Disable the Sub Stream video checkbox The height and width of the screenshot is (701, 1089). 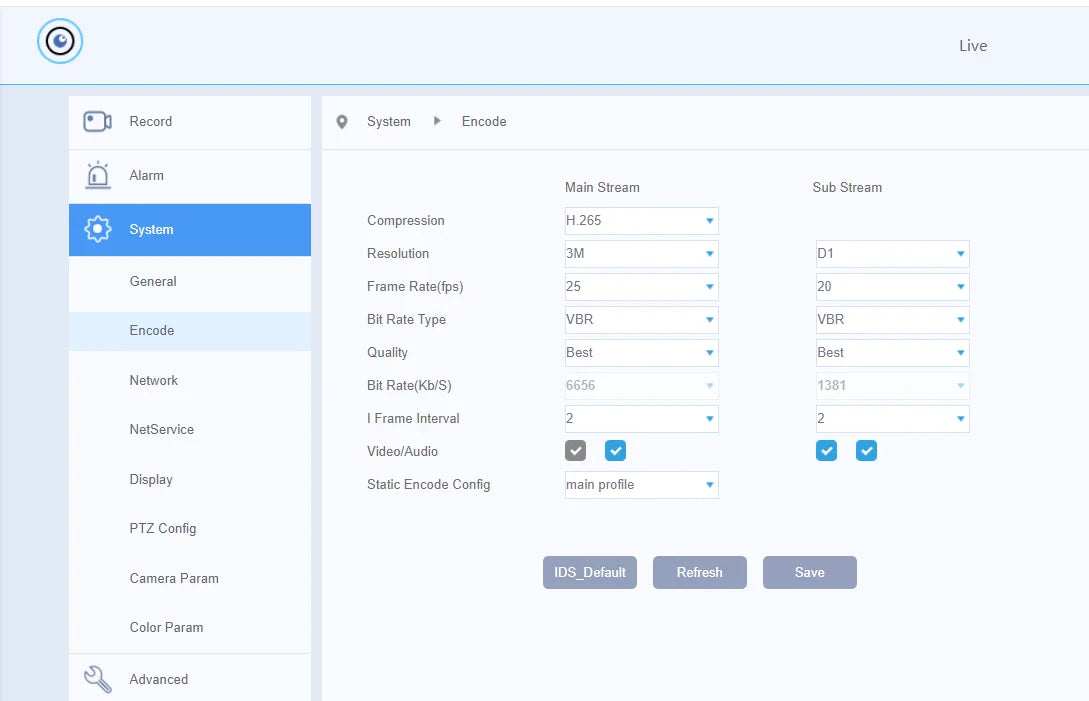click(826, 451)
